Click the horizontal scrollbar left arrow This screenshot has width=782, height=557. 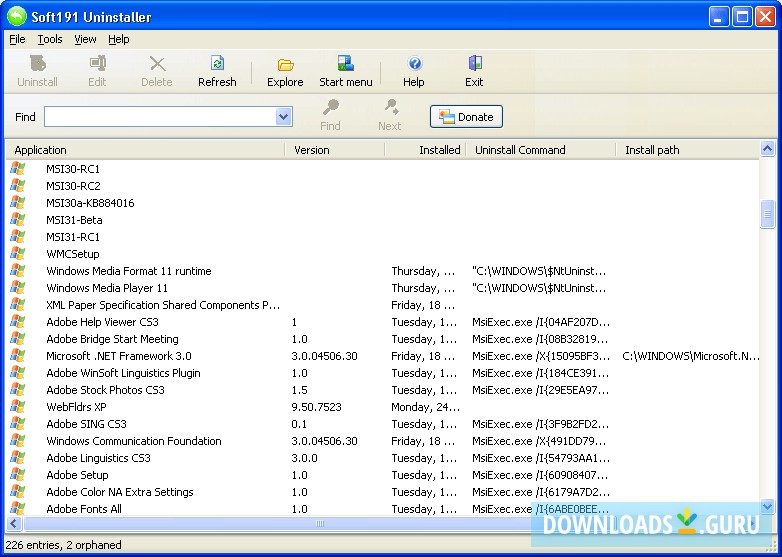[x=13, y=524]
